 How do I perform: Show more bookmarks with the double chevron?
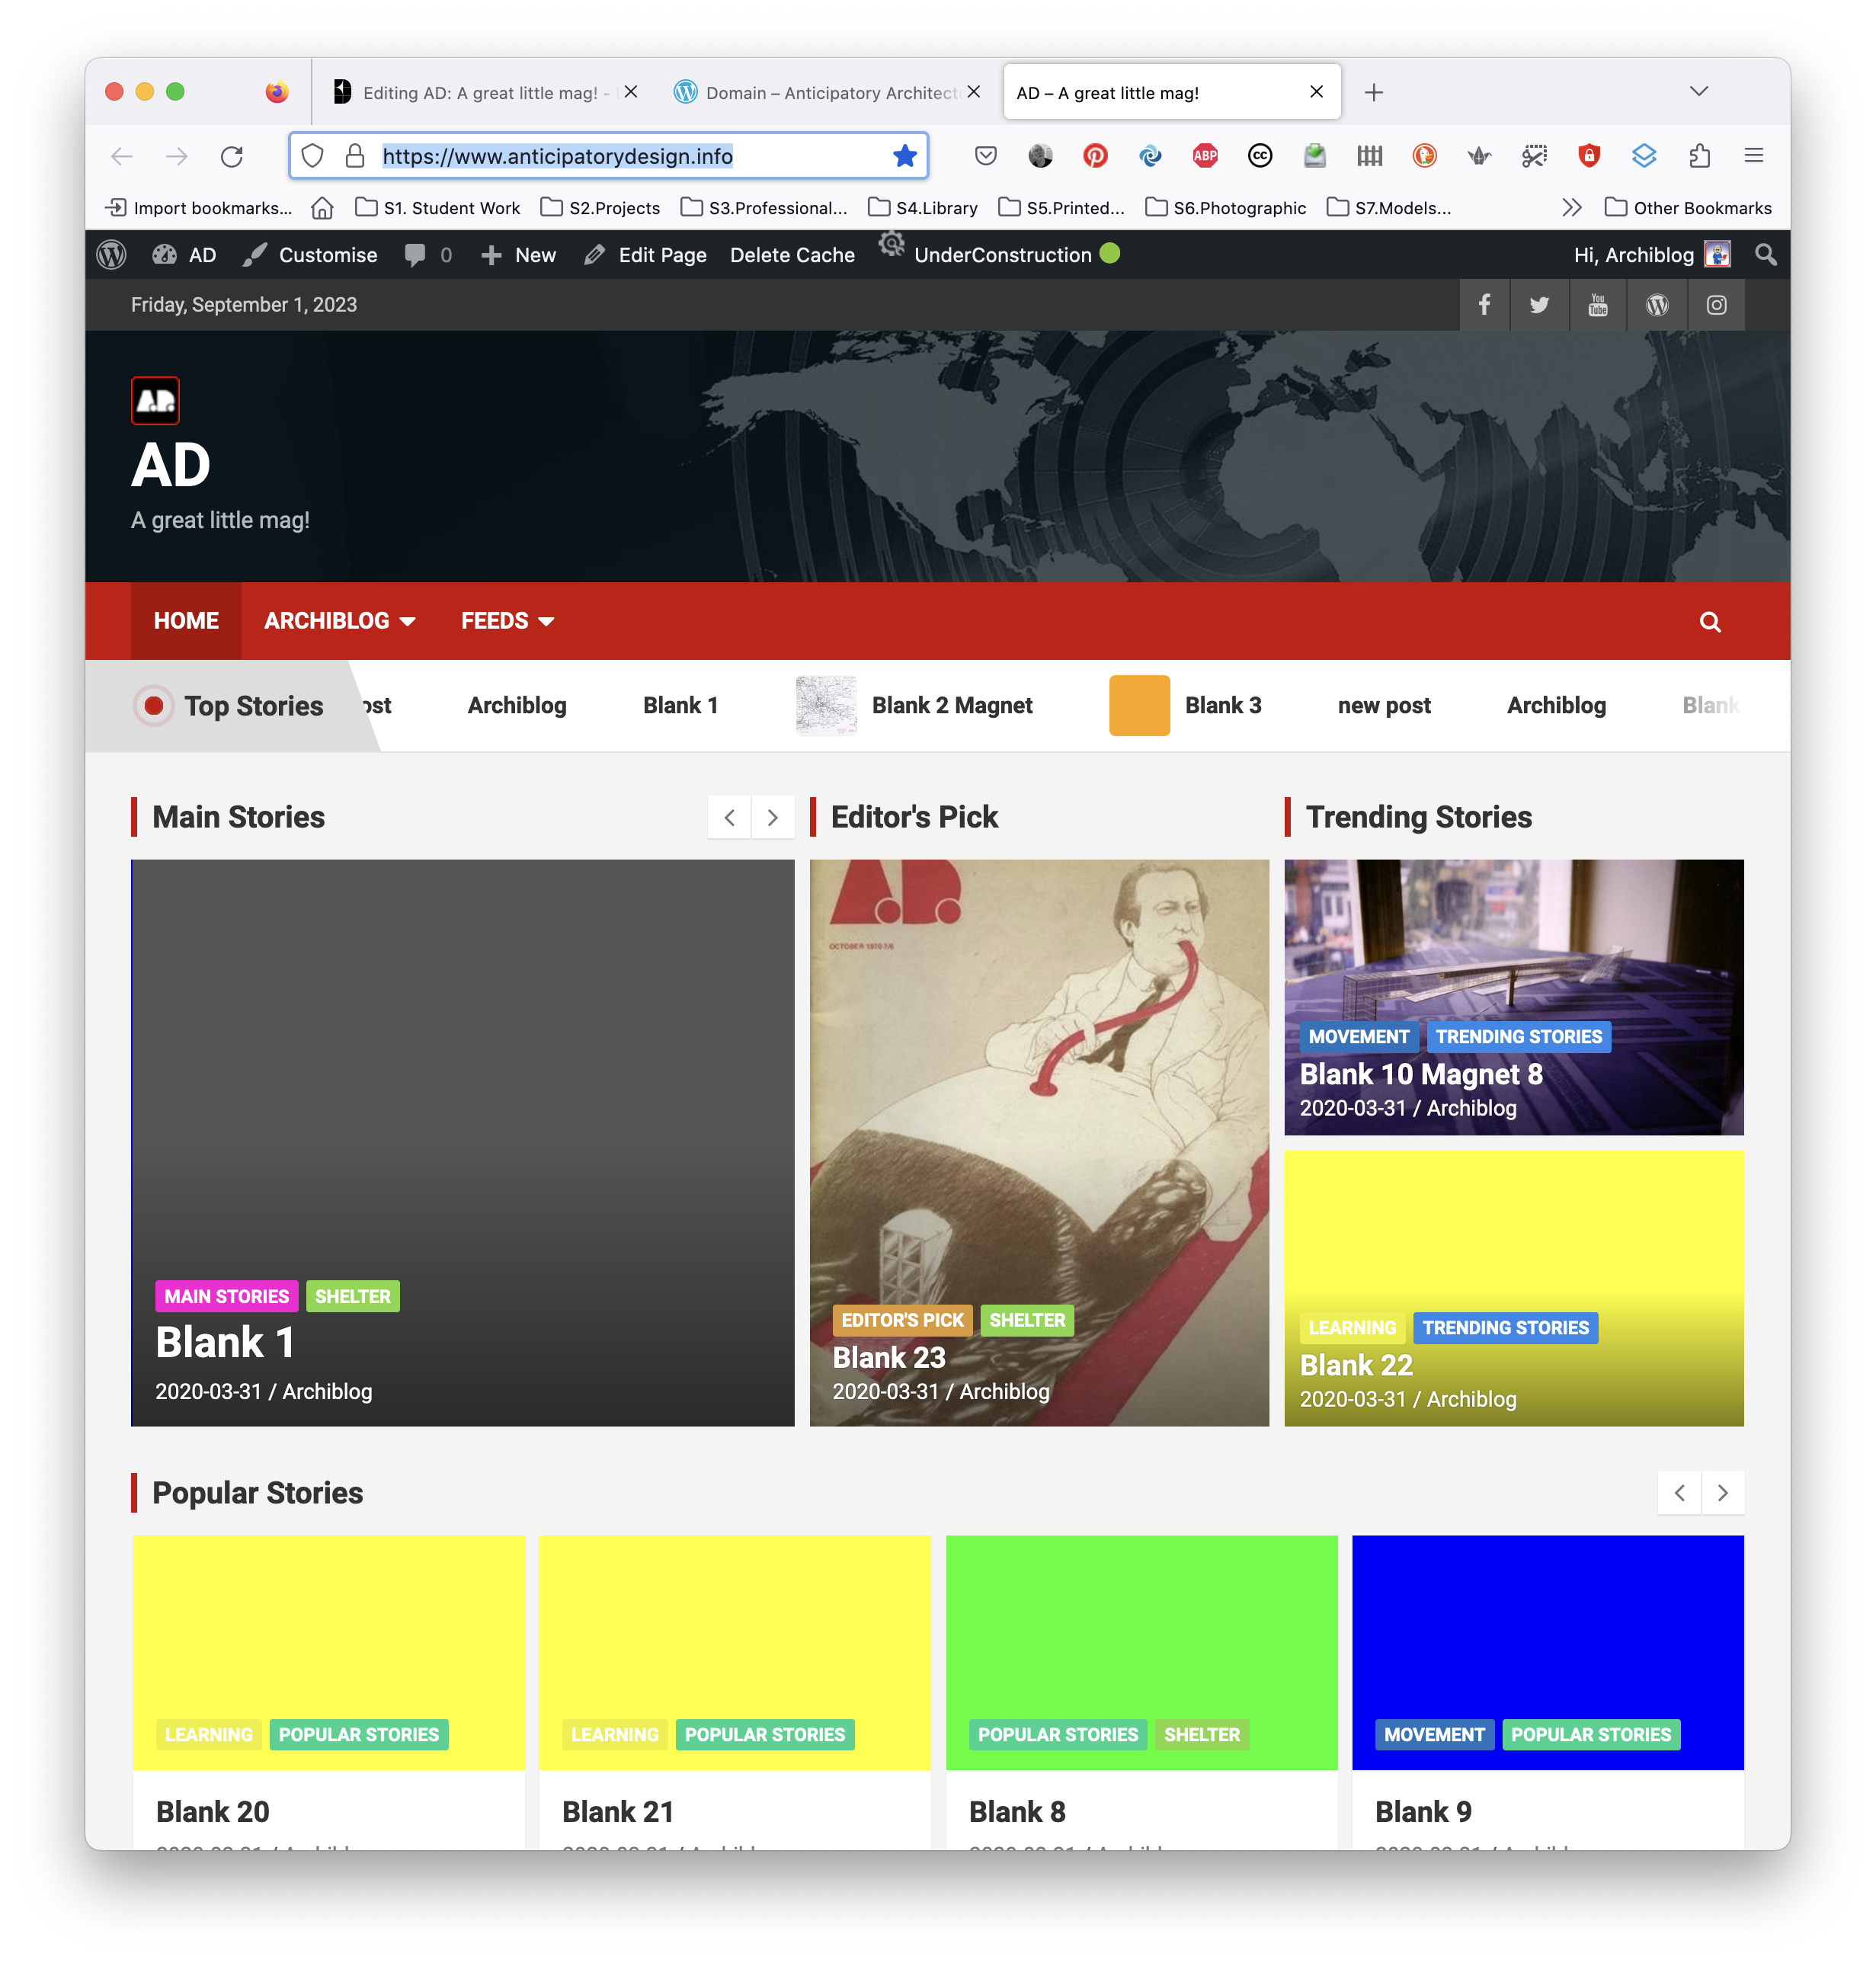[1572, 208]
